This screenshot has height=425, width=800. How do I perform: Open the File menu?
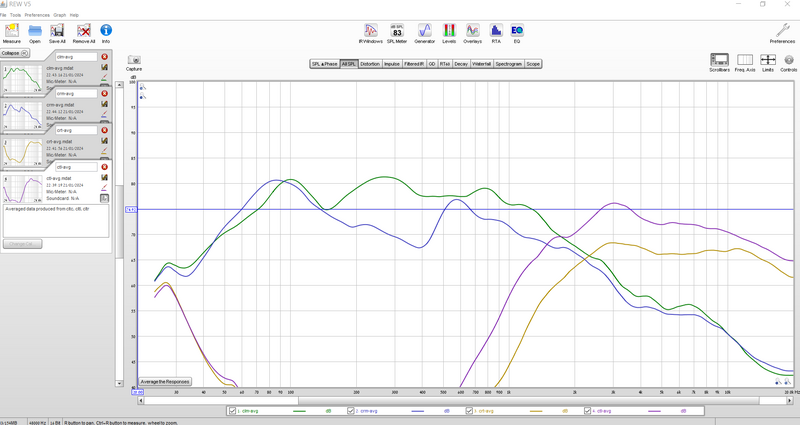pos(3,15)
